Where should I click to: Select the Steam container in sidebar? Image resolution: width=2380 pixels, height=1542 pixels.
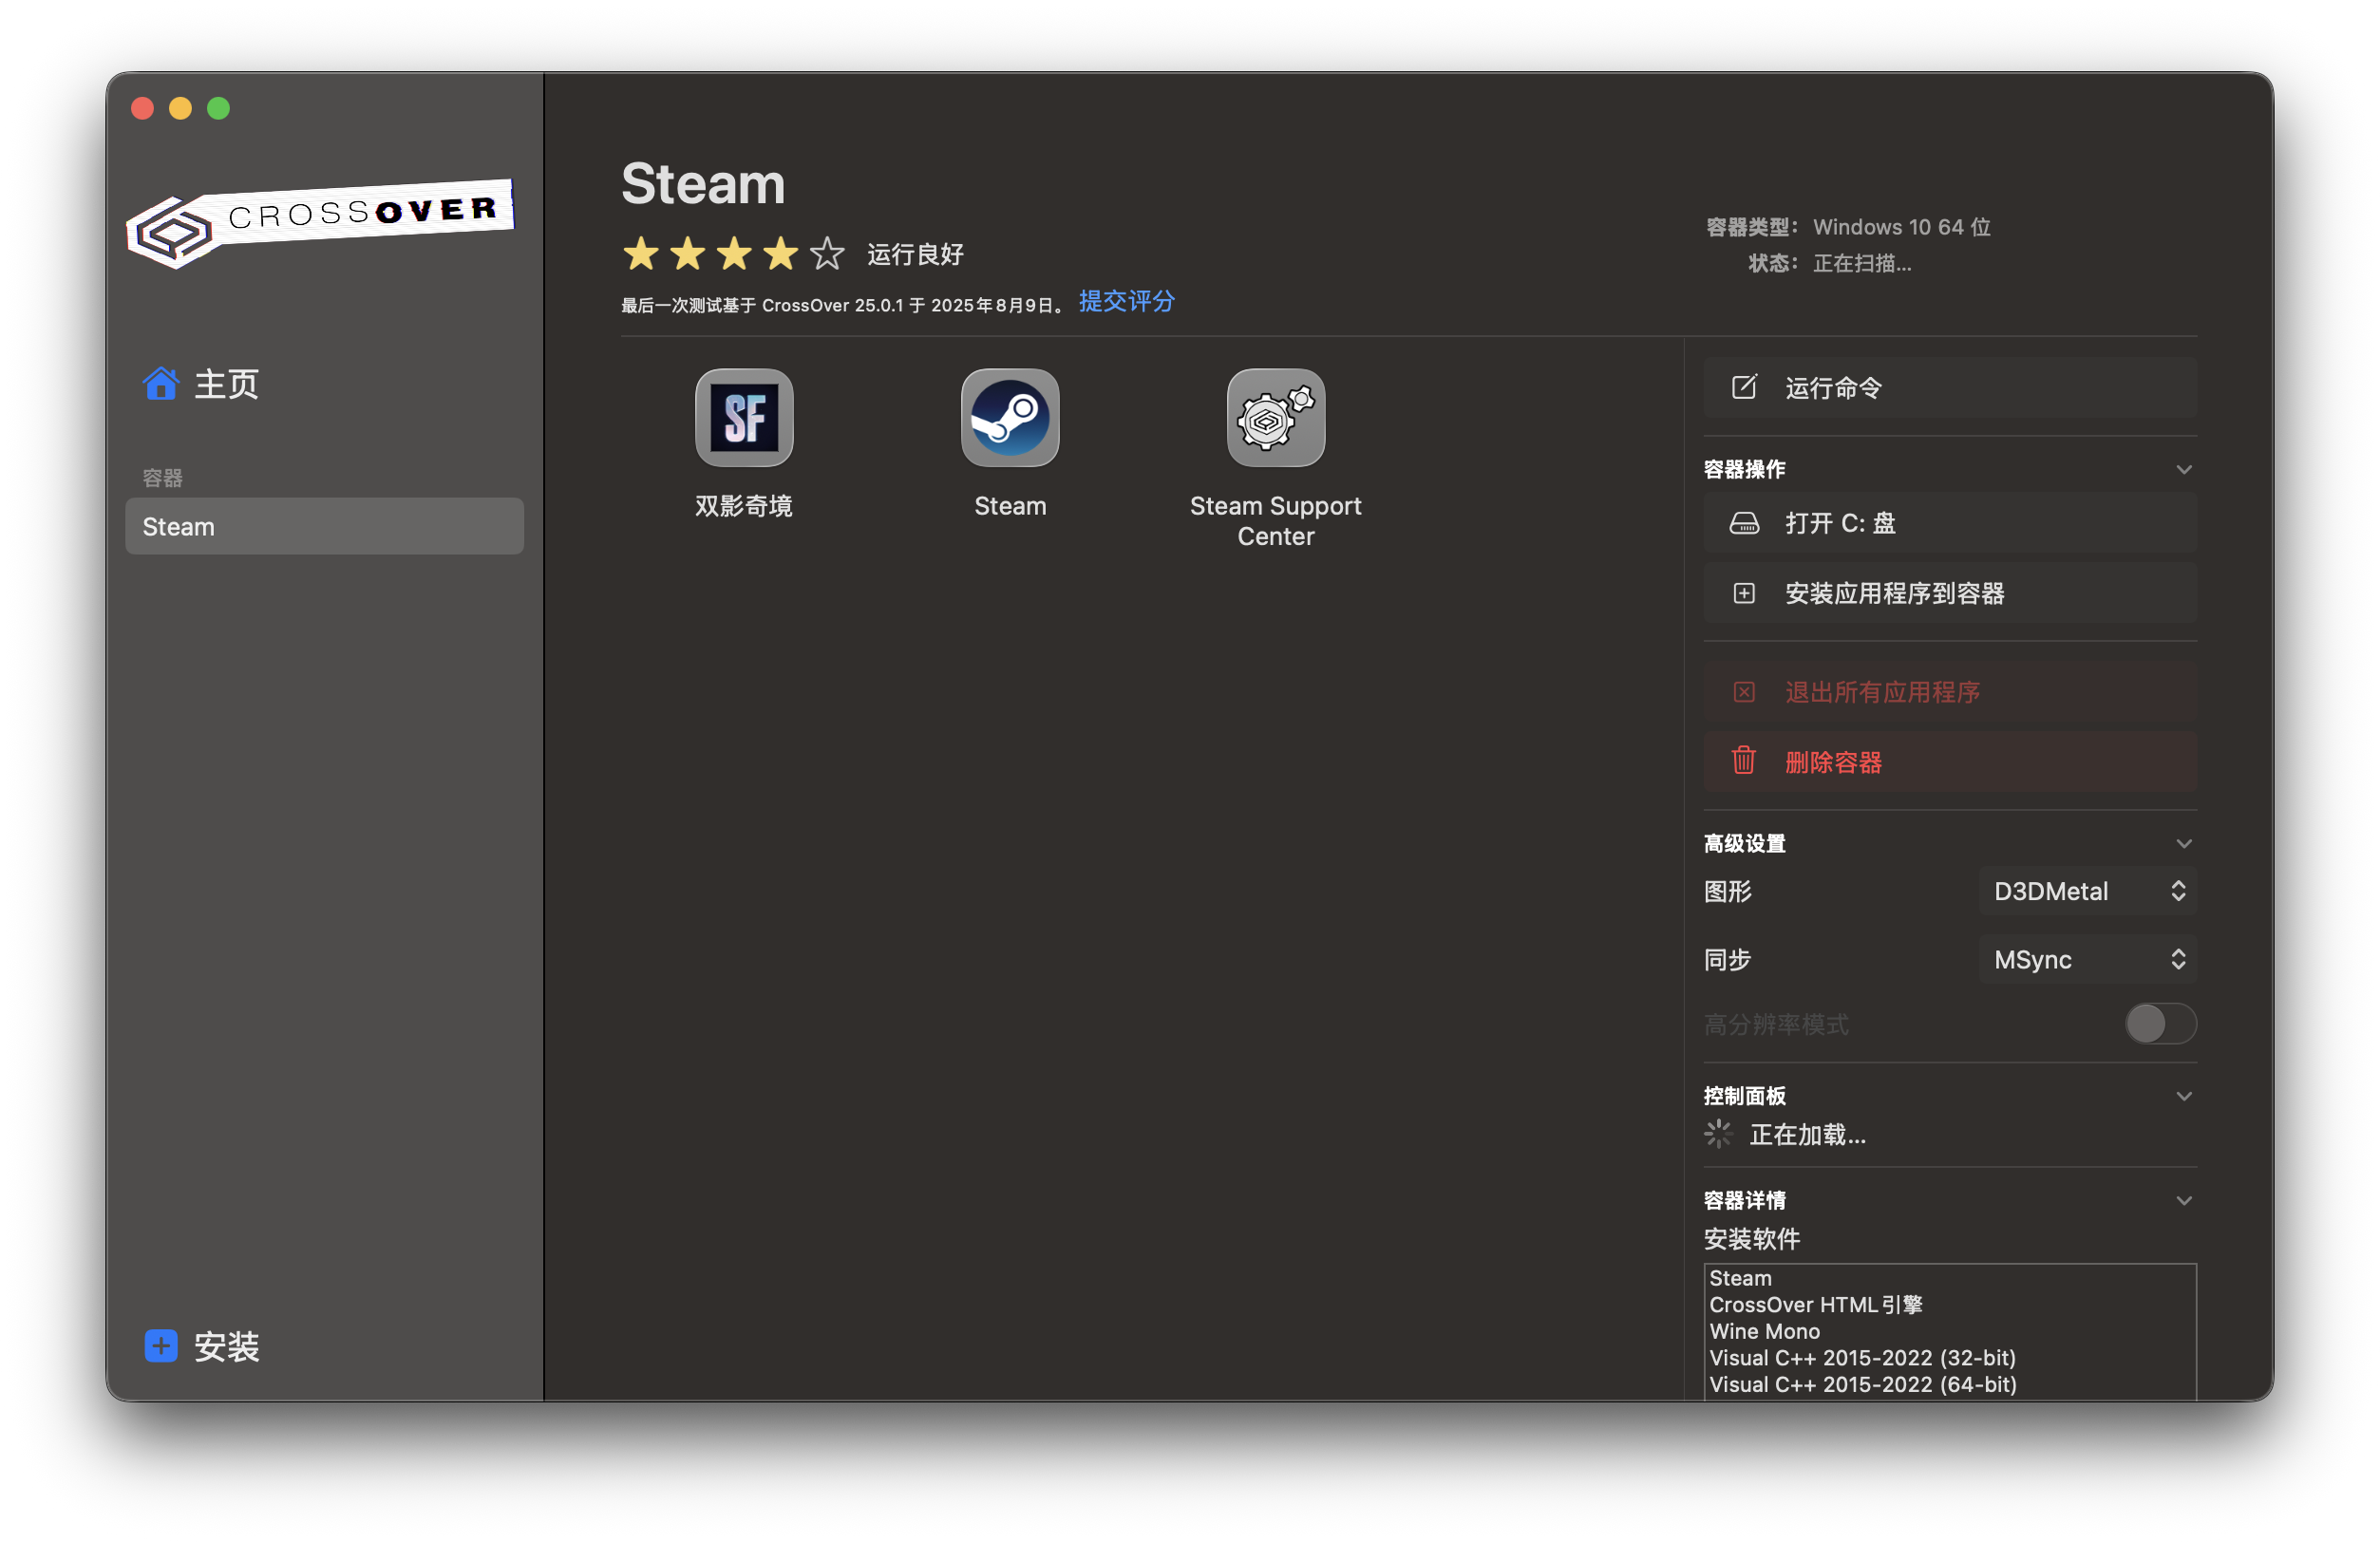[324, 526]
